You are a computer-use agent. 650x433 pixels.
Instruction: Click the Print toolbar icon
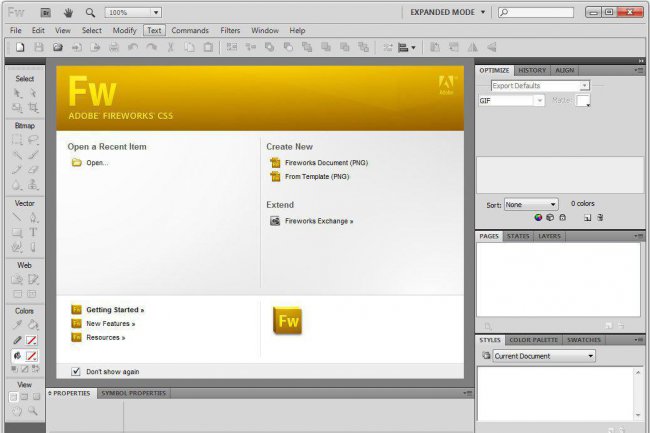click(x=114, y=47)
